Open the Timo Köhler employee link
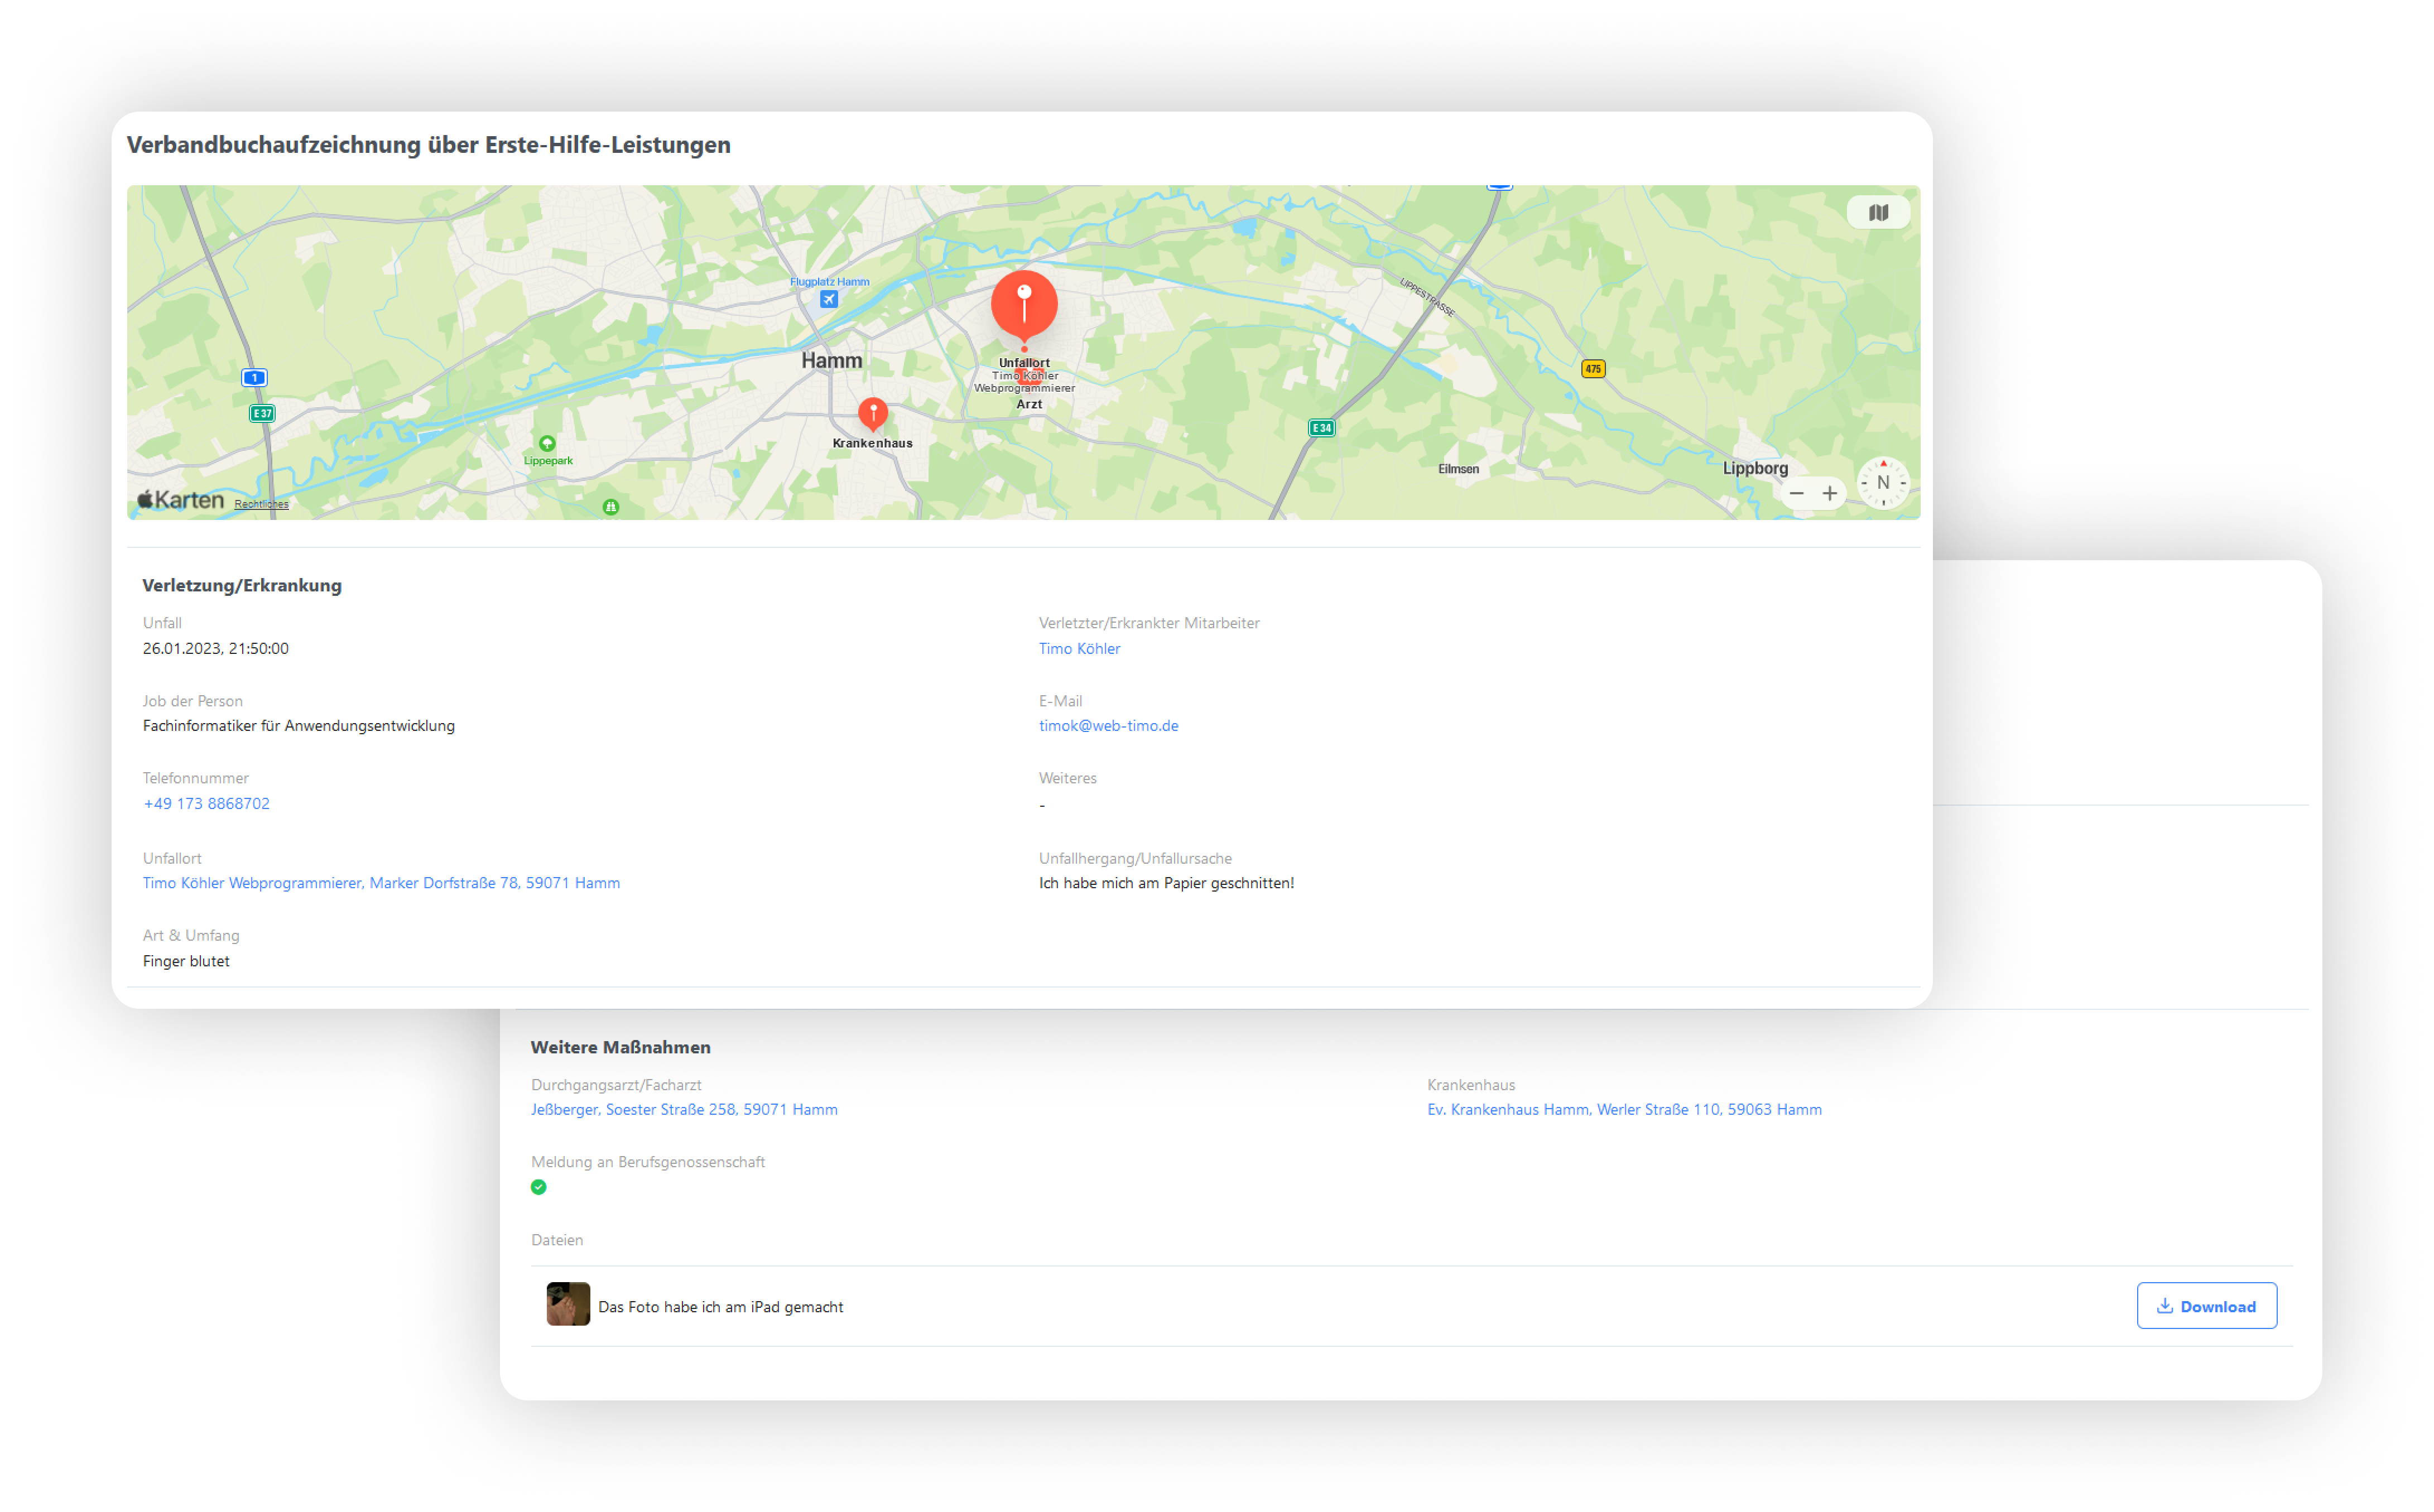This screenshot has width=2434, height=1512. click(1079, 648)
